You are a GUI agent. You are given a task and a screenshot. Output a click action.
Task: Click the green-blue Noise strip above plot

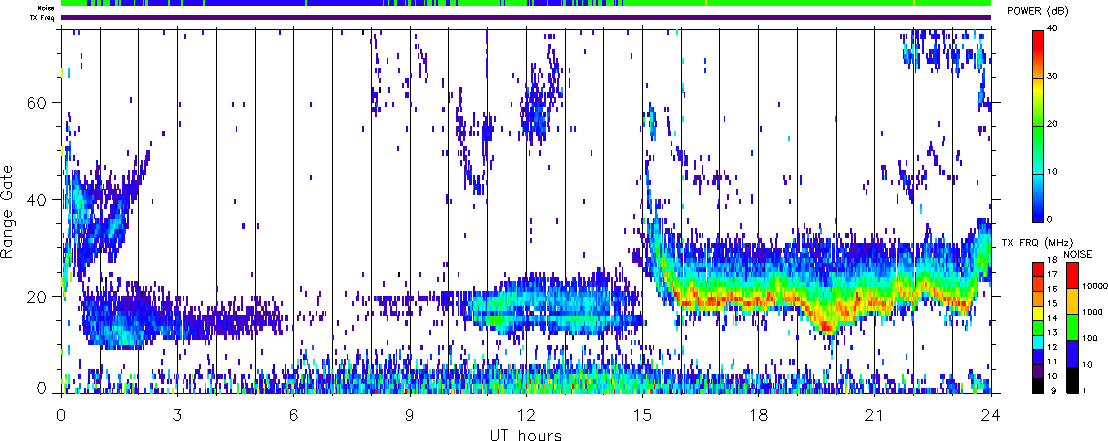526,4
